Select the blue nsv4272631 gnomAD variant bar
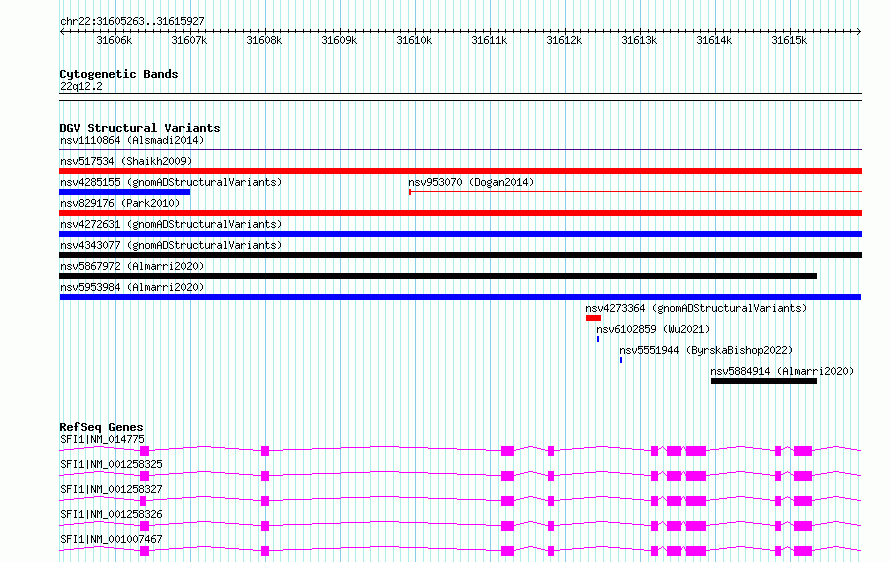The image size is (890, 562). coord(460,234)
